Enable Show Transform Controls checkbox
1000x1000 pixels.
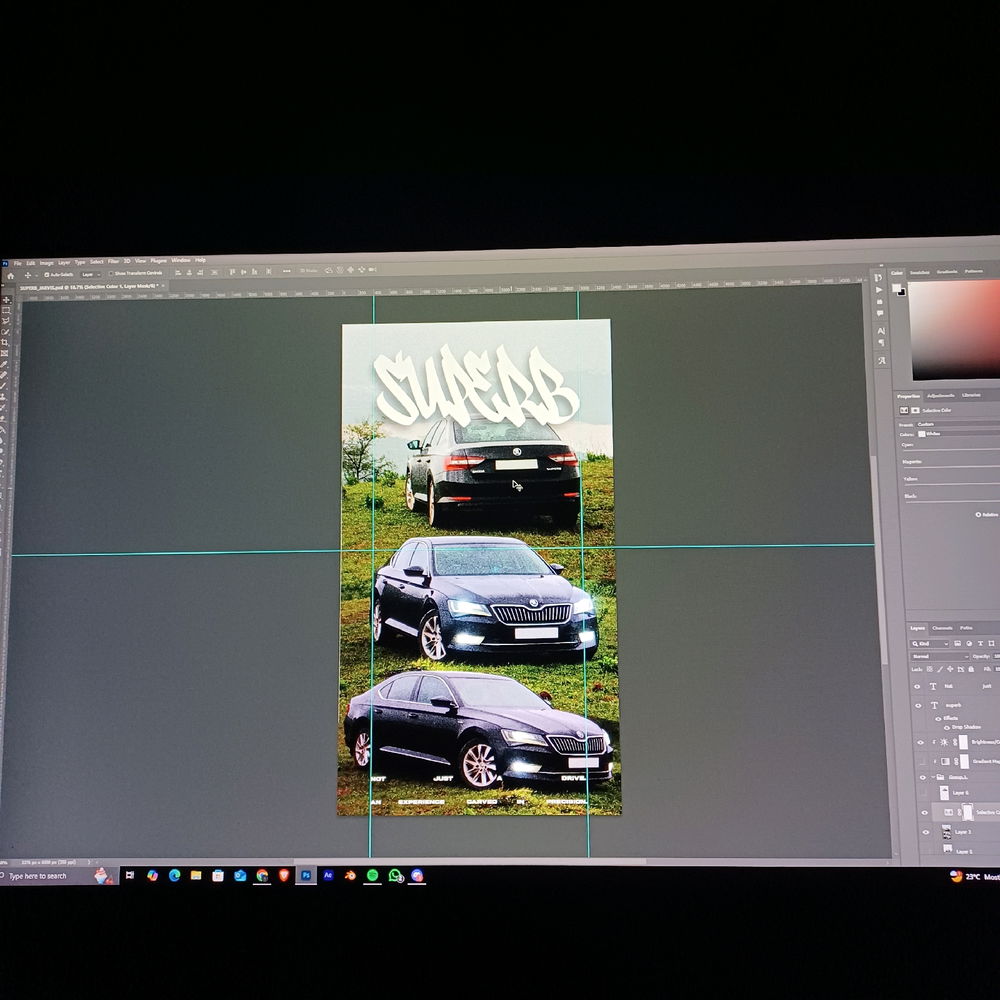click(x=111, y=273)
